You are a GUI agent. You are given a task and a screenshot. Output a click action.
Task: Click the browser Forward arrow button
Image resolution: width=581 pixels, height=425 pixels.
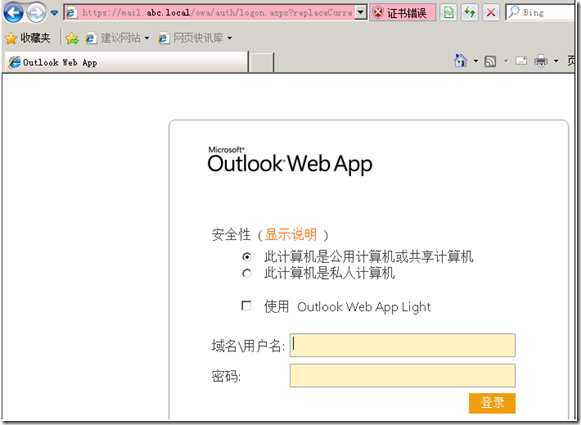(x=36, y=13)
